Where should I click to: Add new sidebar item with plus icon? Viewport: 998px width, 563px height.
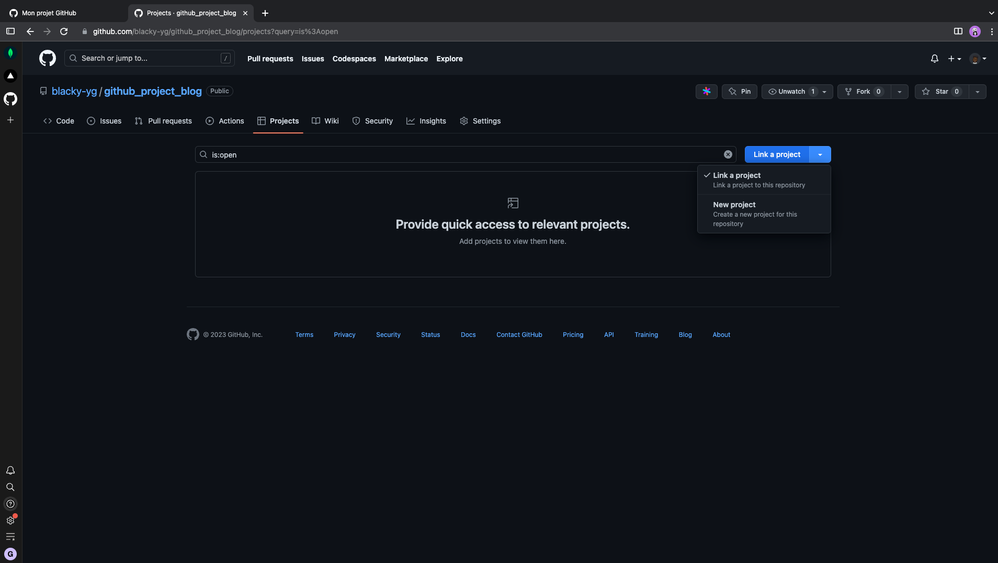[x=10, y=120]
